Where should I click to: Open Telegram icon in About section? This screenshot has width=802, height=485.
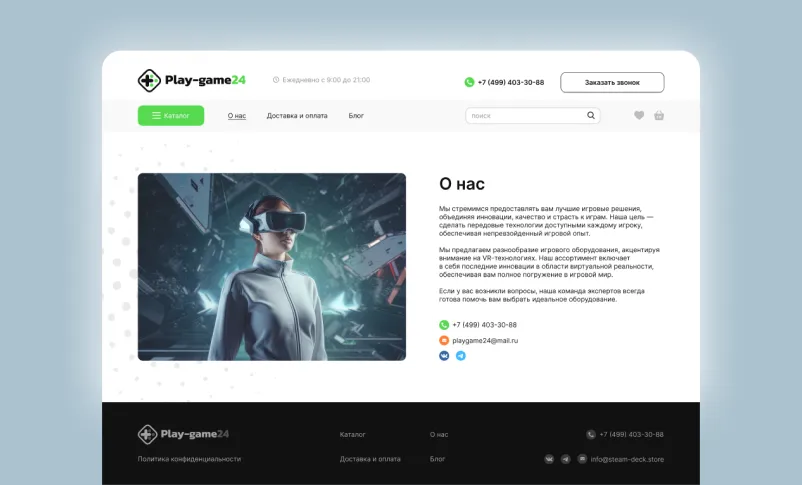461,356
